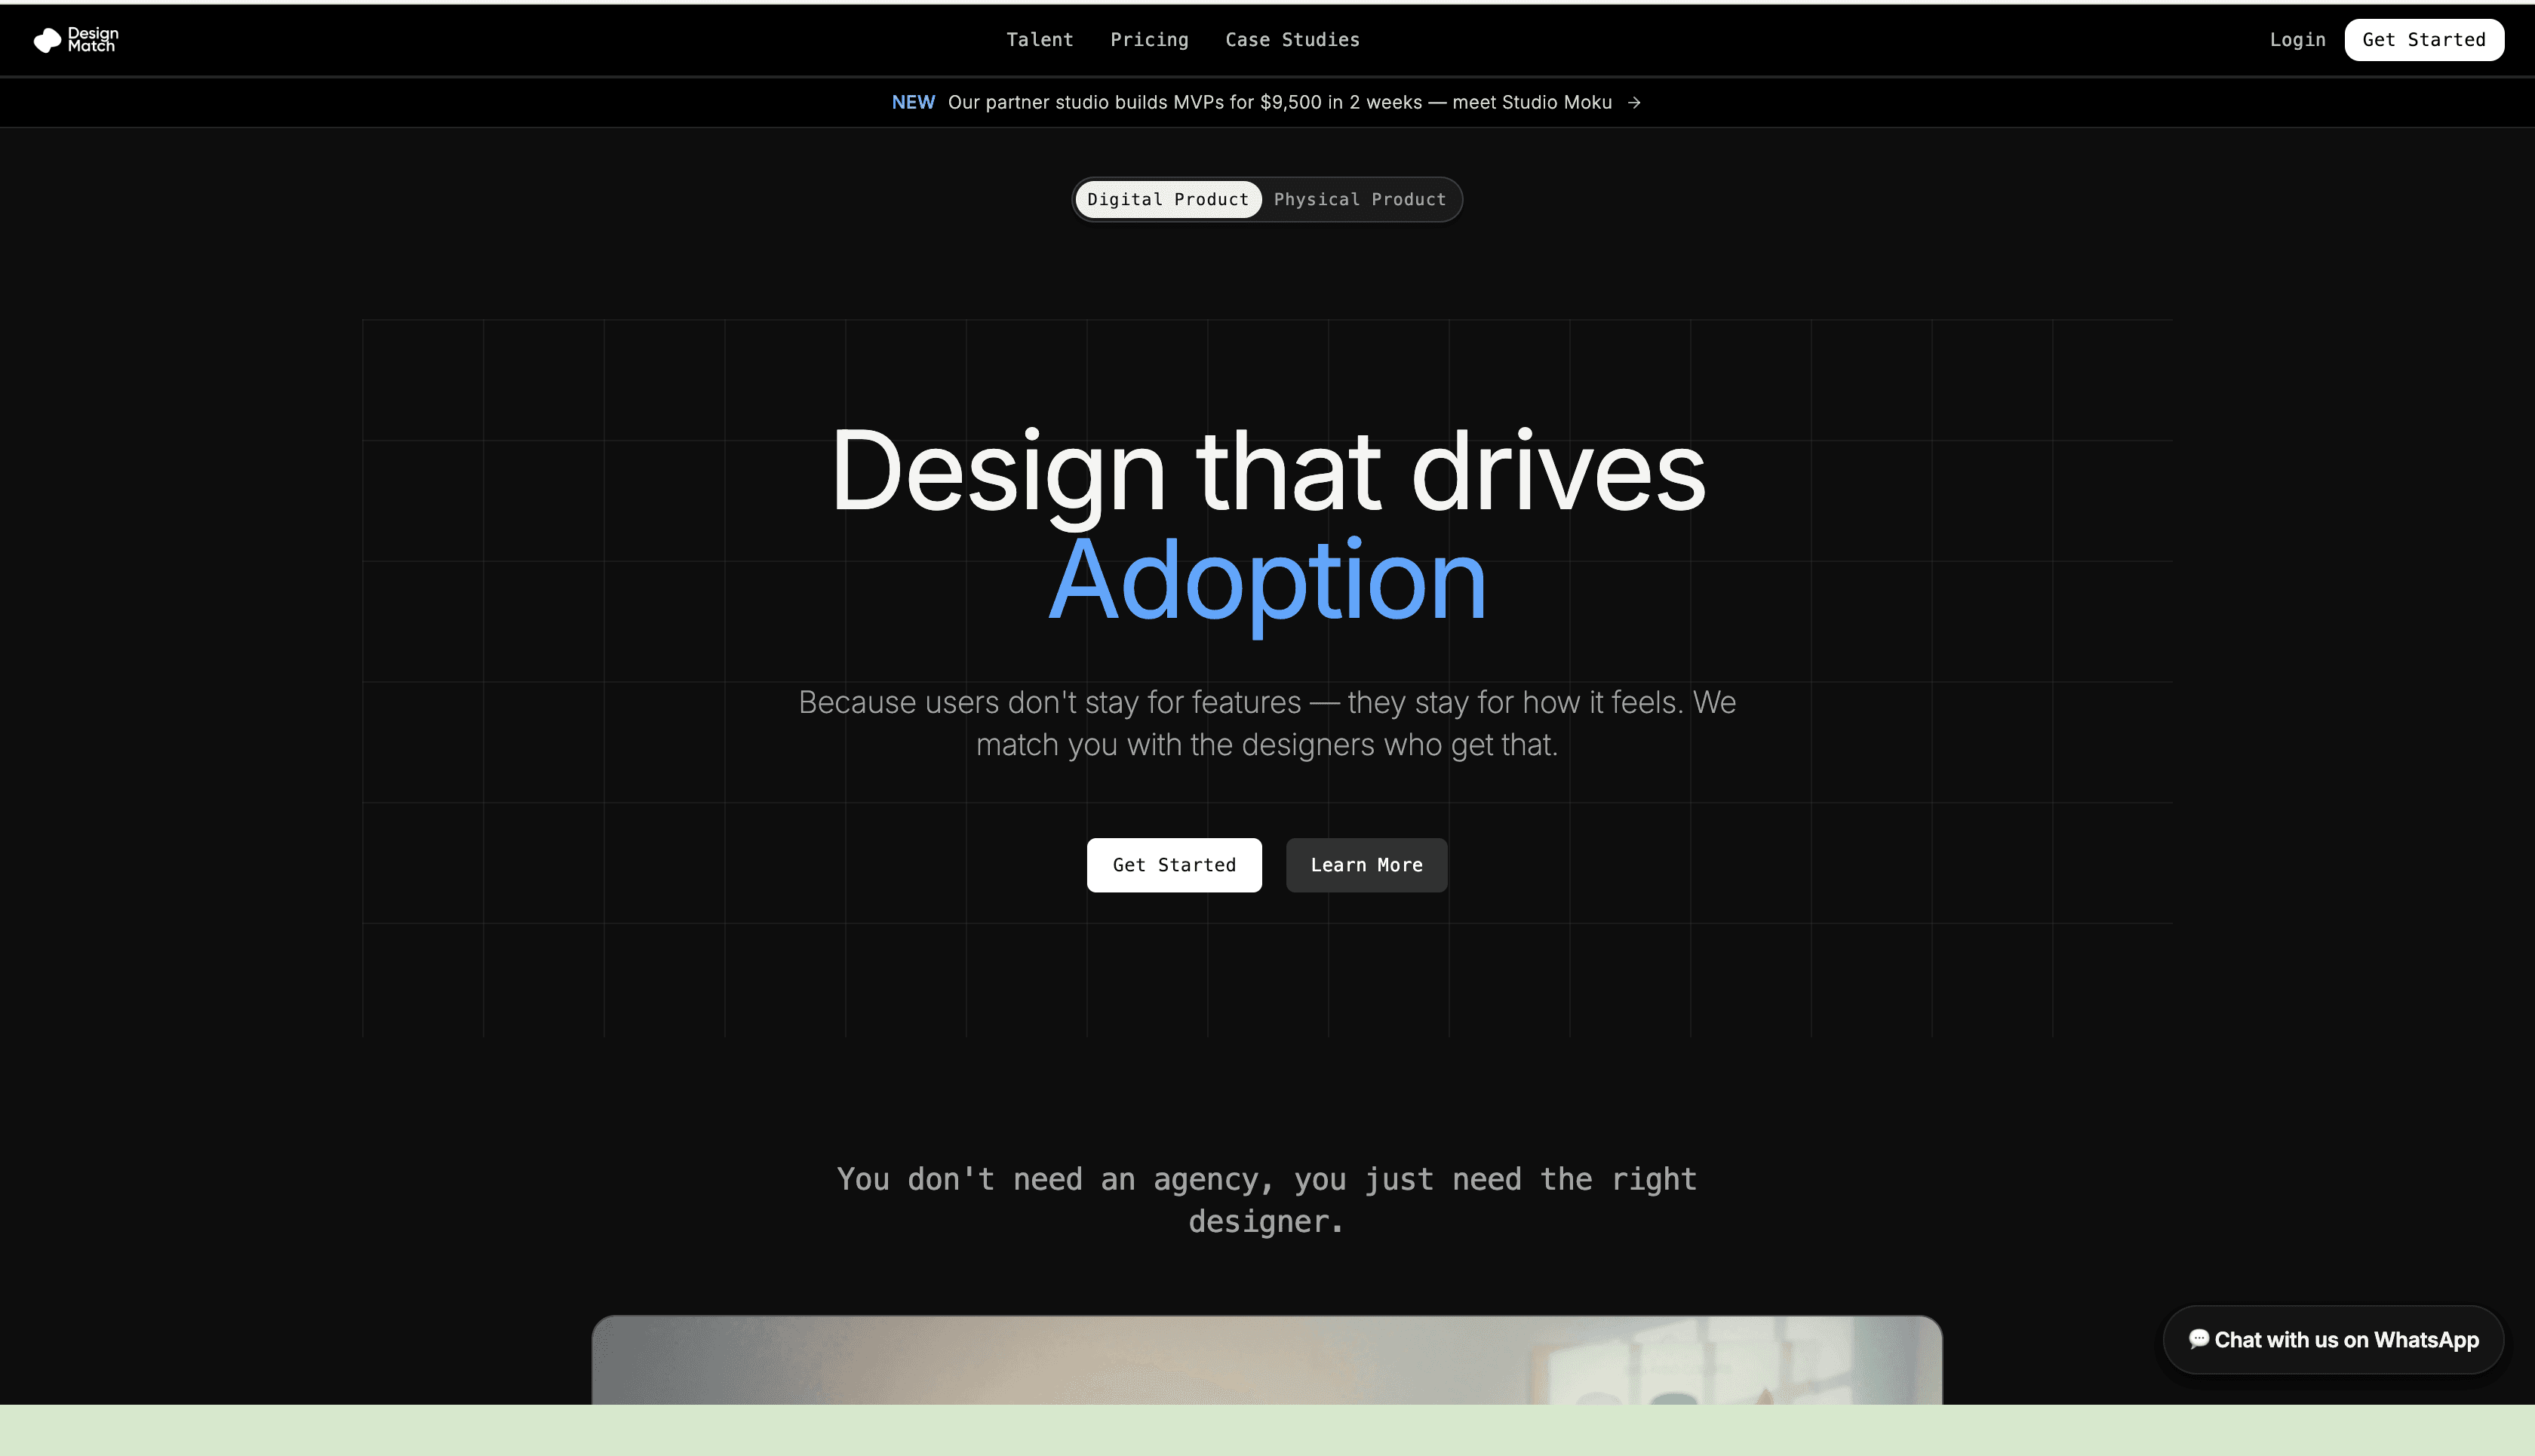Open Chat with us on WhatsApp

[2333, 1340]
